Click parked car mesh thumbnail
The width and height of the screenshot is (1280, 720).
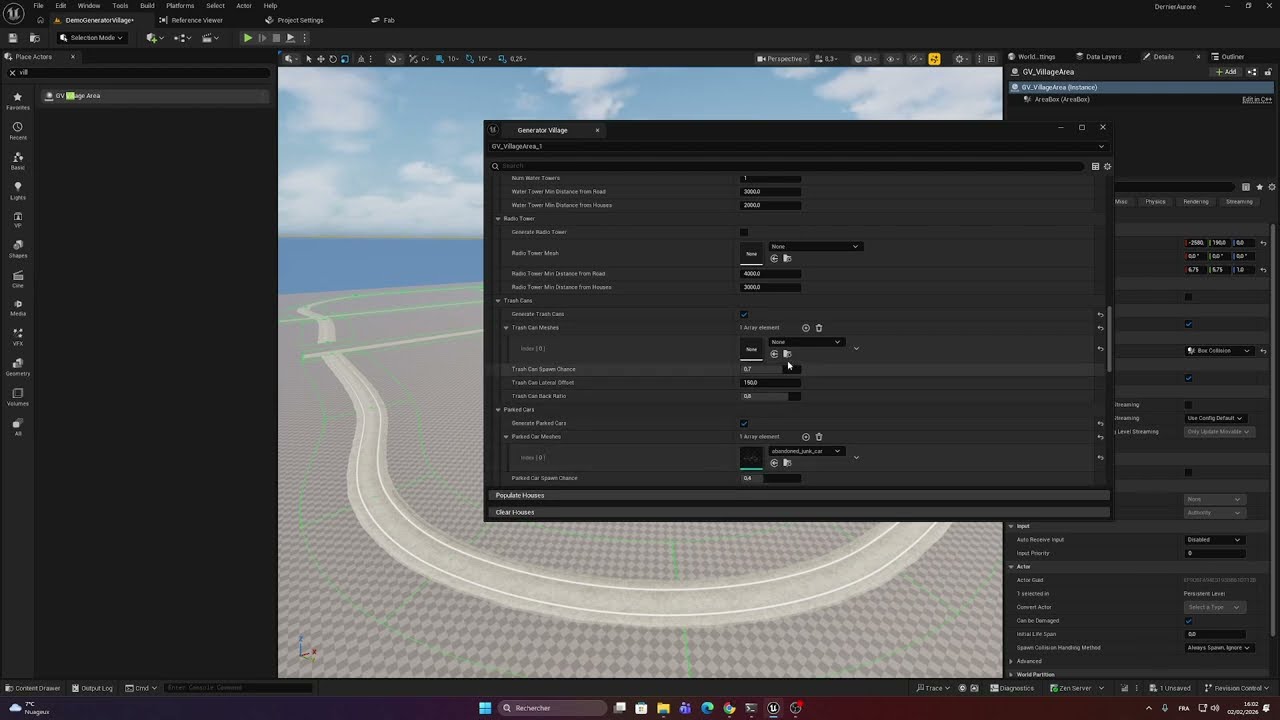751,457
